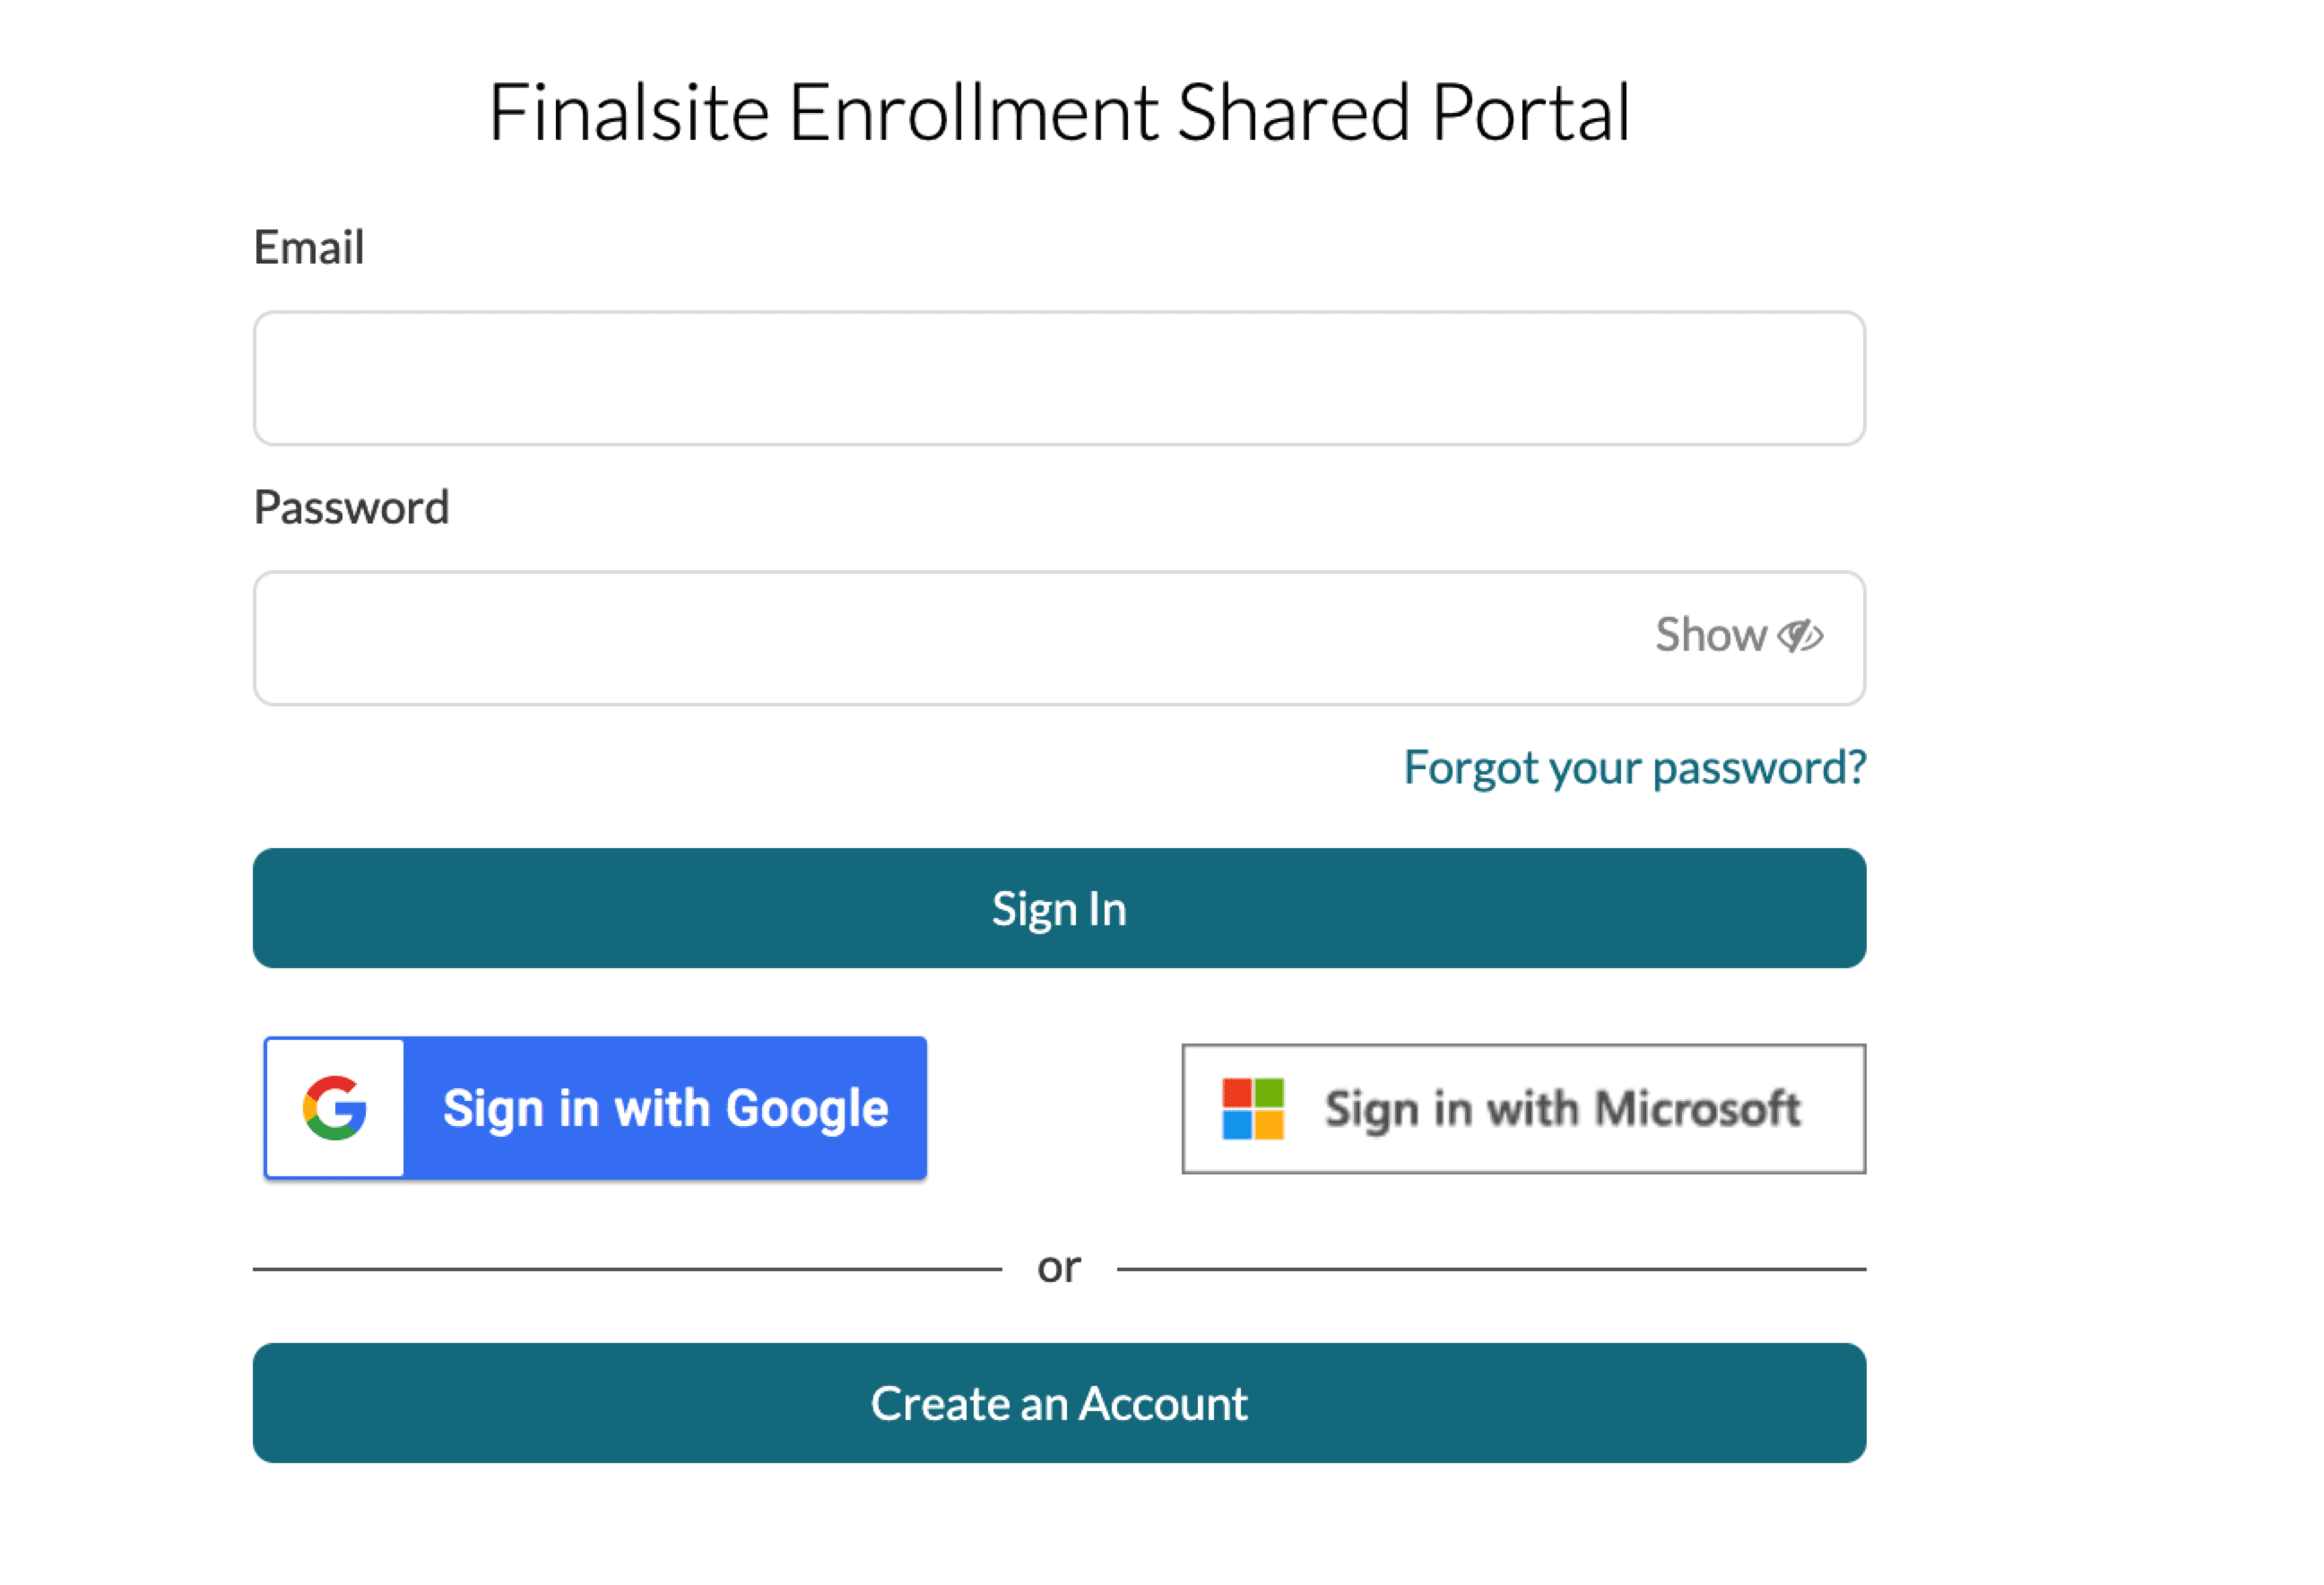2324x1585 pixels.
Task: Click the Finalsite Enrollment Shared Portal heading
Action: coord(1059,112)
